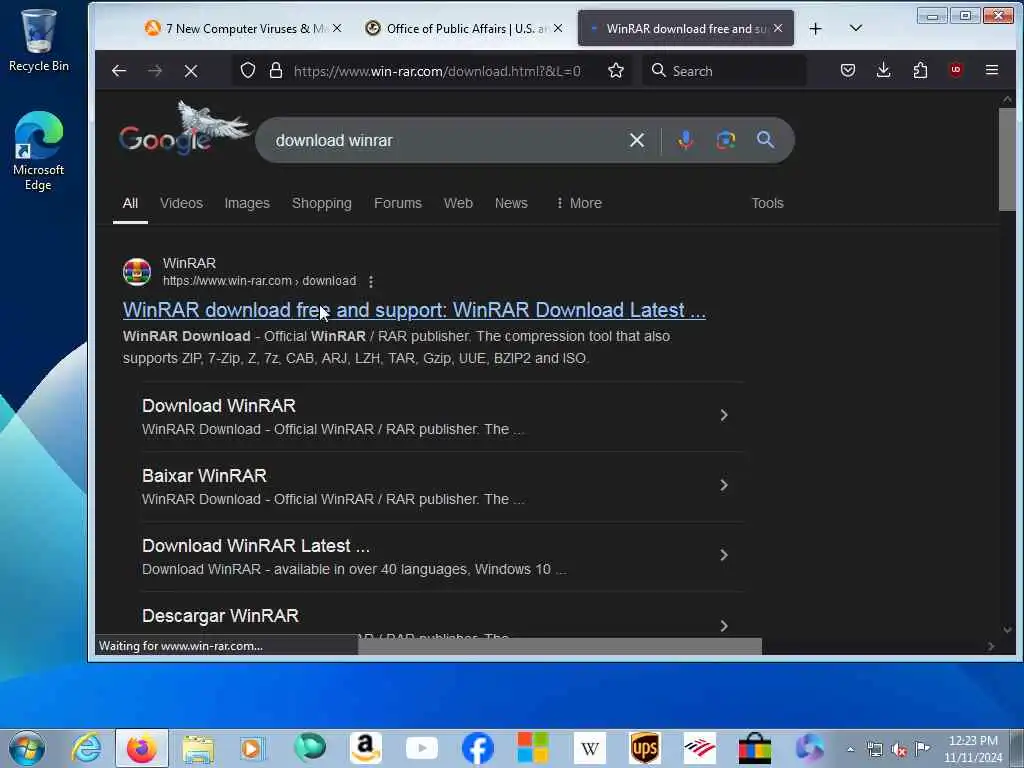
Task: Click the win-rar.com download URL breadcrumb
Action: coord(259,281)
